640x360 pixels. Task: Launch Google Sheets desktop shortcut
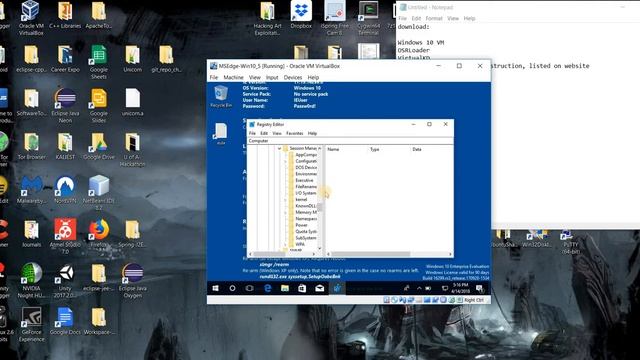(99, 62)
